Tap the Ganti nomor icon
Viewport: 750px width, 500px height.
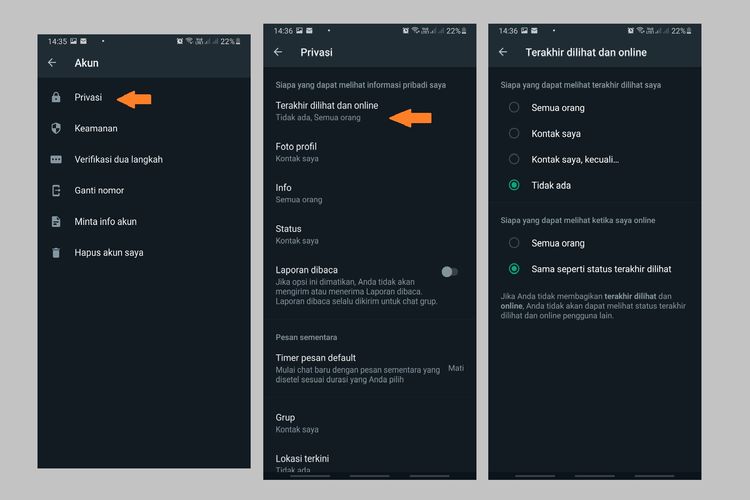(56, 190)
